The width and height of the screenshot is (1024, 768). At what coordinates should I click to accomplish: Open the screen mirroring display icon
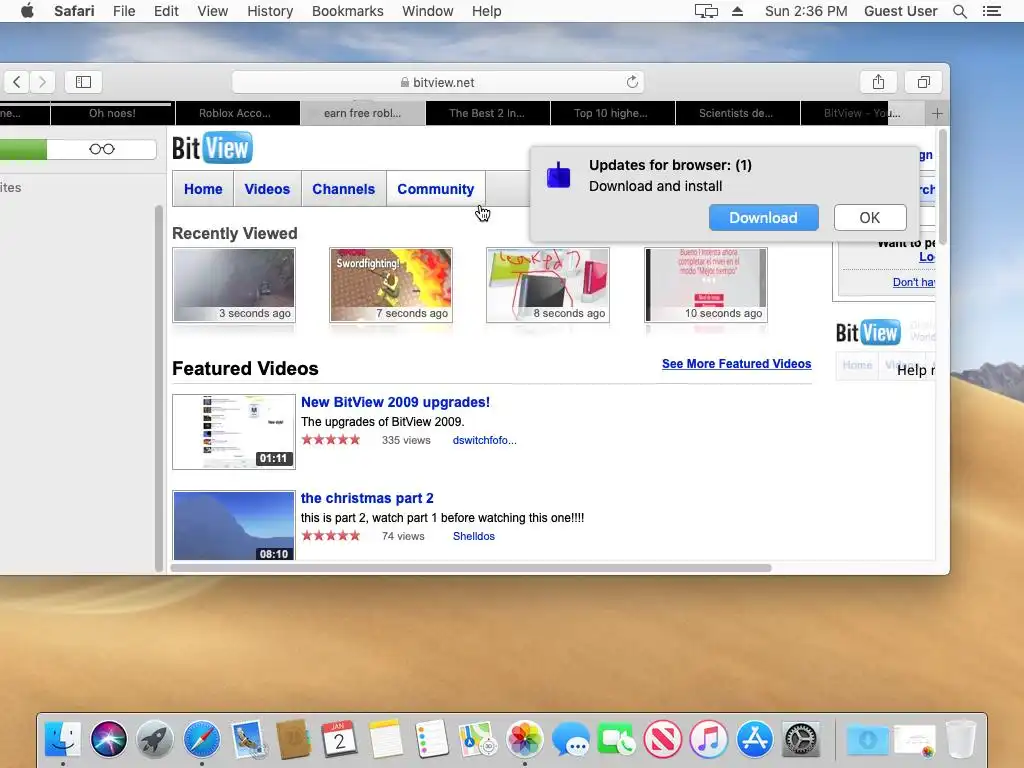tap(706, 11)
